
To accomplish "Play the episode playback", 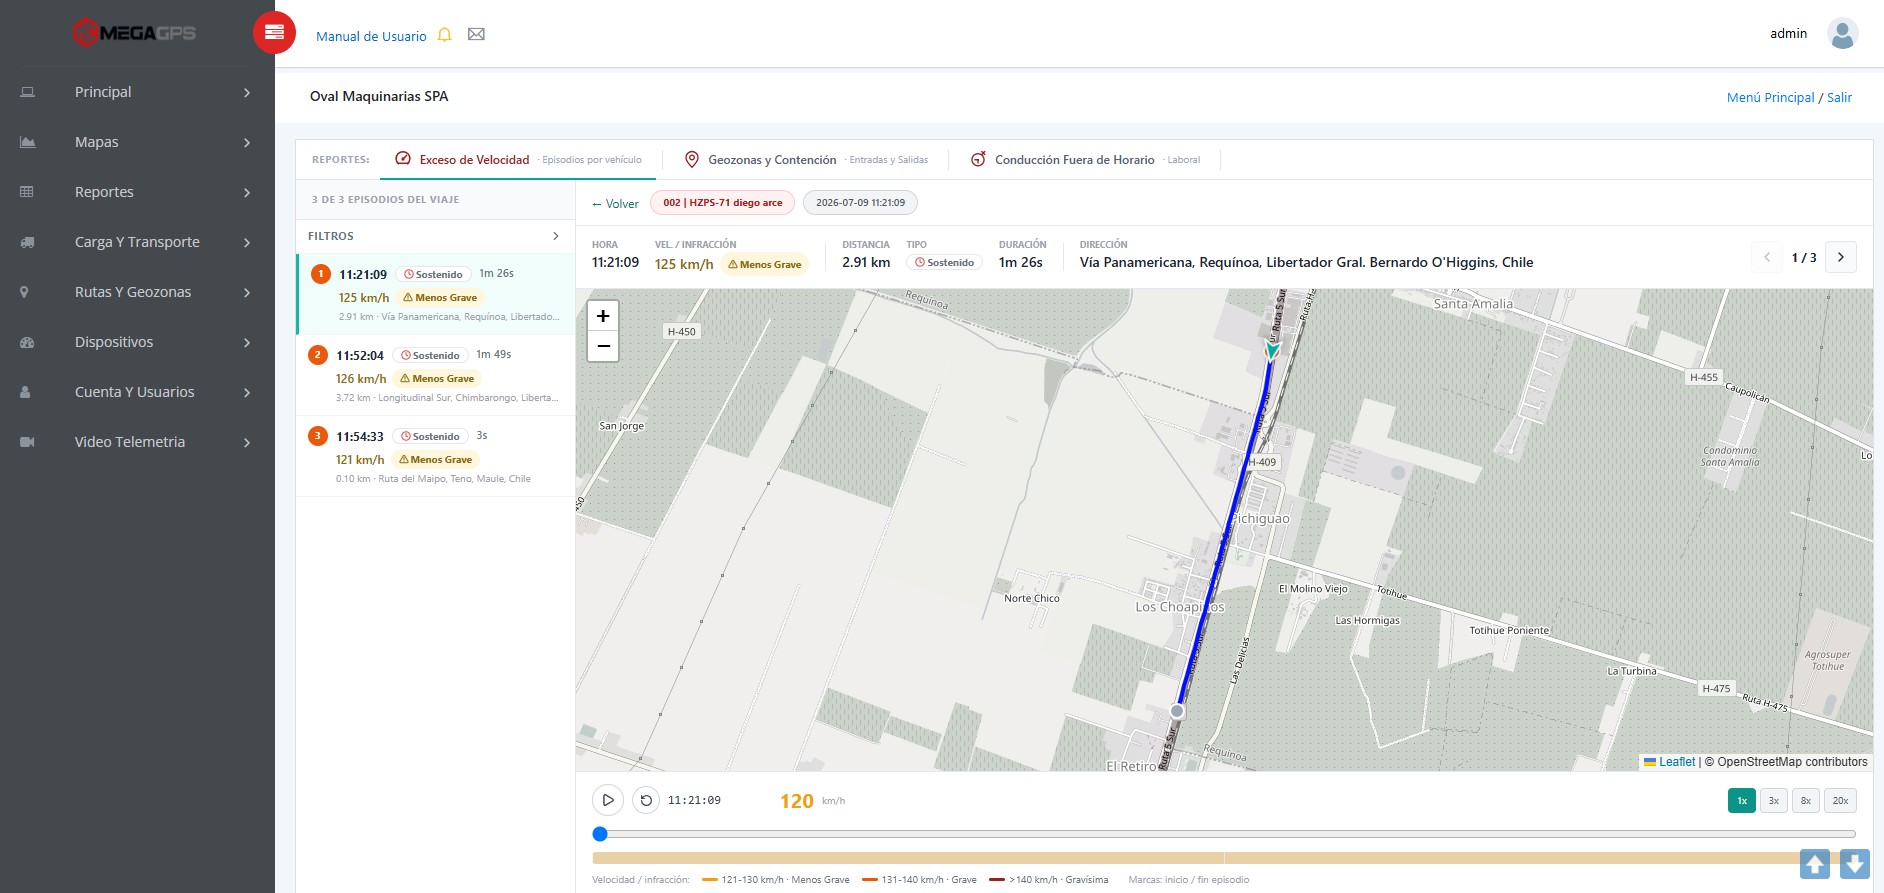I will pos(608,800).
